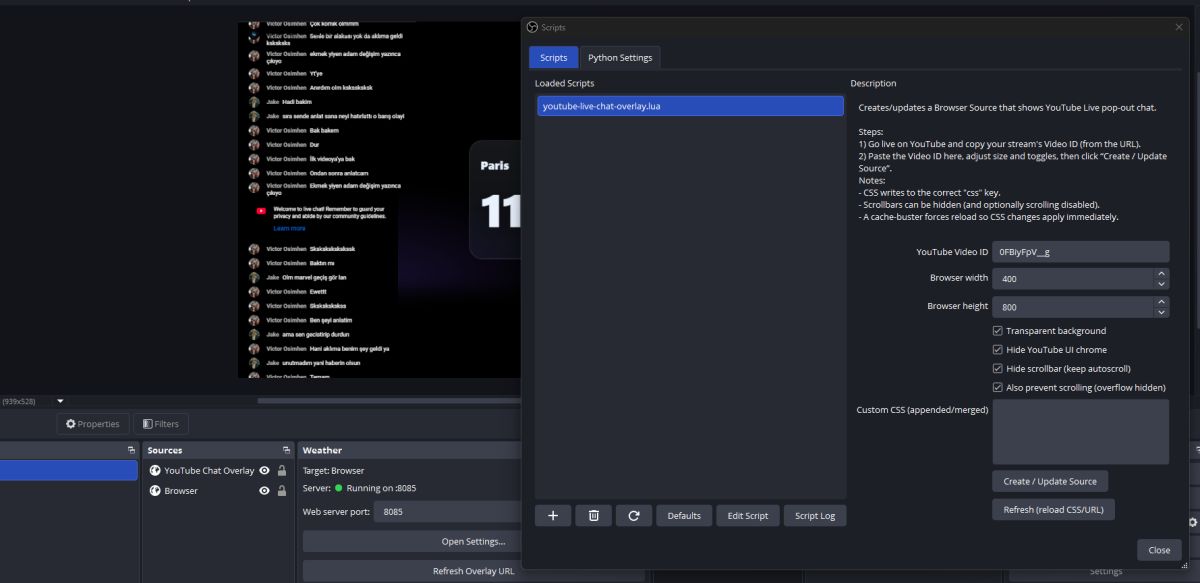Viewport: 1200px width, 583px height.
Task: Reload scripts with the refresh icon
Action: 634,515
